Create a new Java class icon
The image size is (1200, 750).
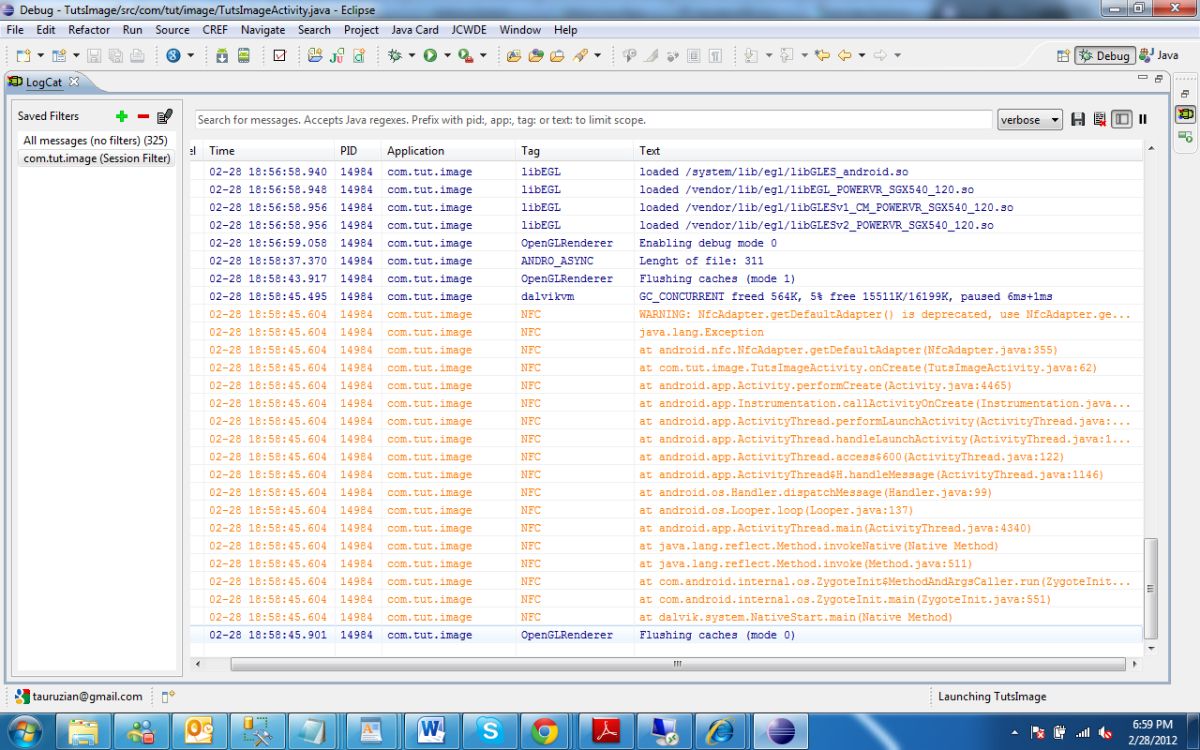coord(359,56)
